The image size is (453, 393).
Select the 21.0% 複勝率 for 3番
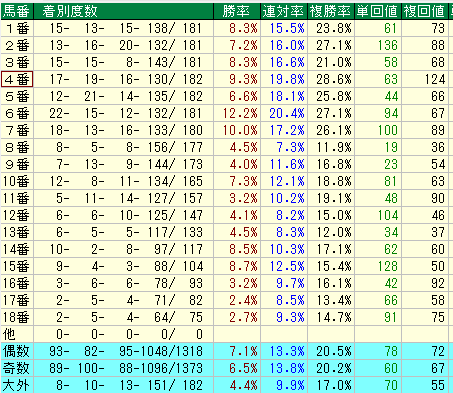pos(334,63)
